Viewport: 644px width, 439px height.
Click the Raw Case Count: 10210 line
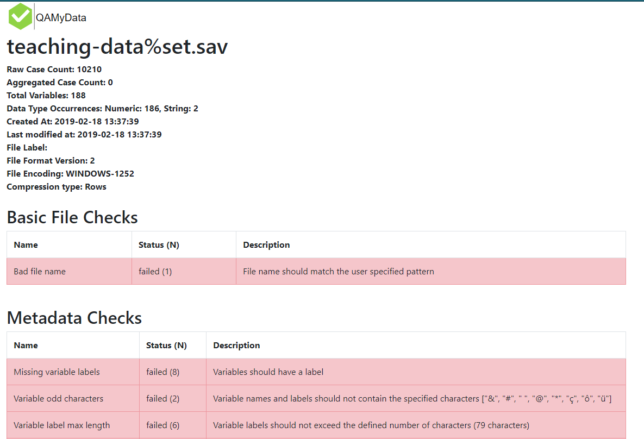click(x=54, y=69)
